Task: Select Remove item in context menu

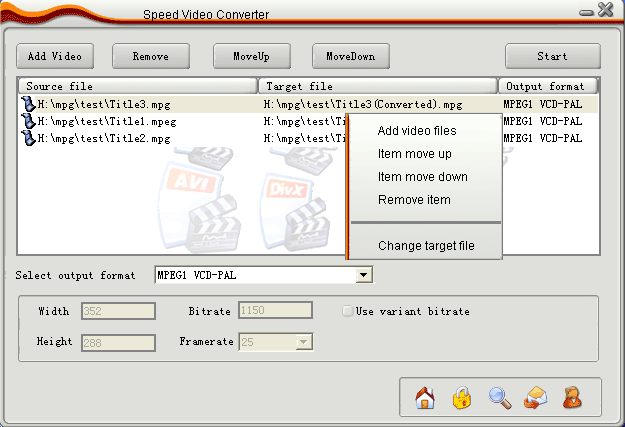Action: pyautogui.click(x=414, y=200)
